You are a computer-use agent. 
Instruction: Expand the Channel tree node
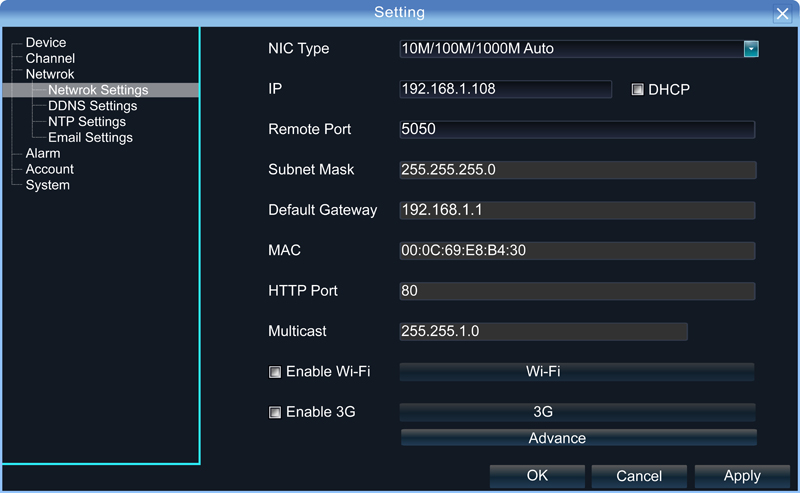coord(50,58)
